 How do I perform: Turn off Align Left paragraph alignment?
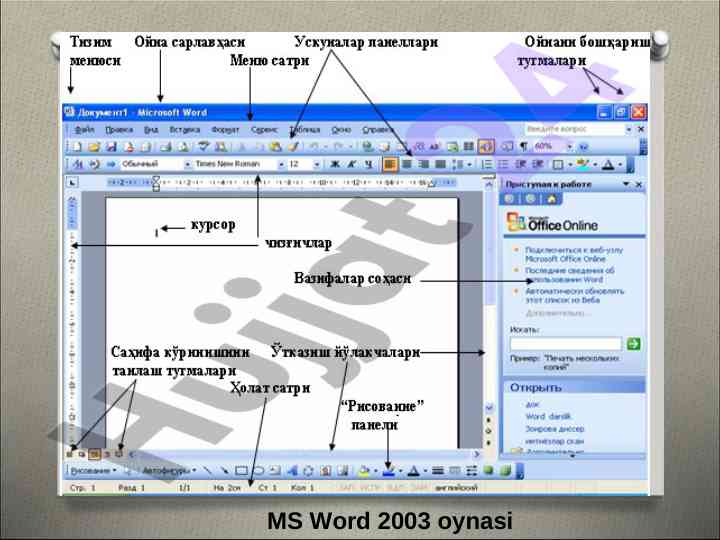(389, 164)
